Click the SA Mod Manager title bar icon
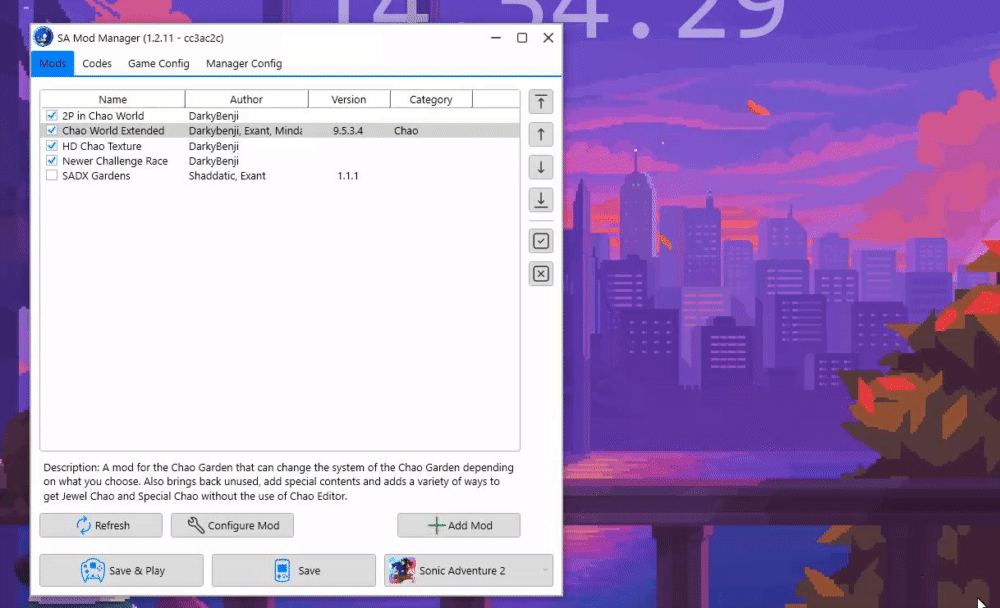The height and width of the screenshot is (608, 1000). pos(43,38)
